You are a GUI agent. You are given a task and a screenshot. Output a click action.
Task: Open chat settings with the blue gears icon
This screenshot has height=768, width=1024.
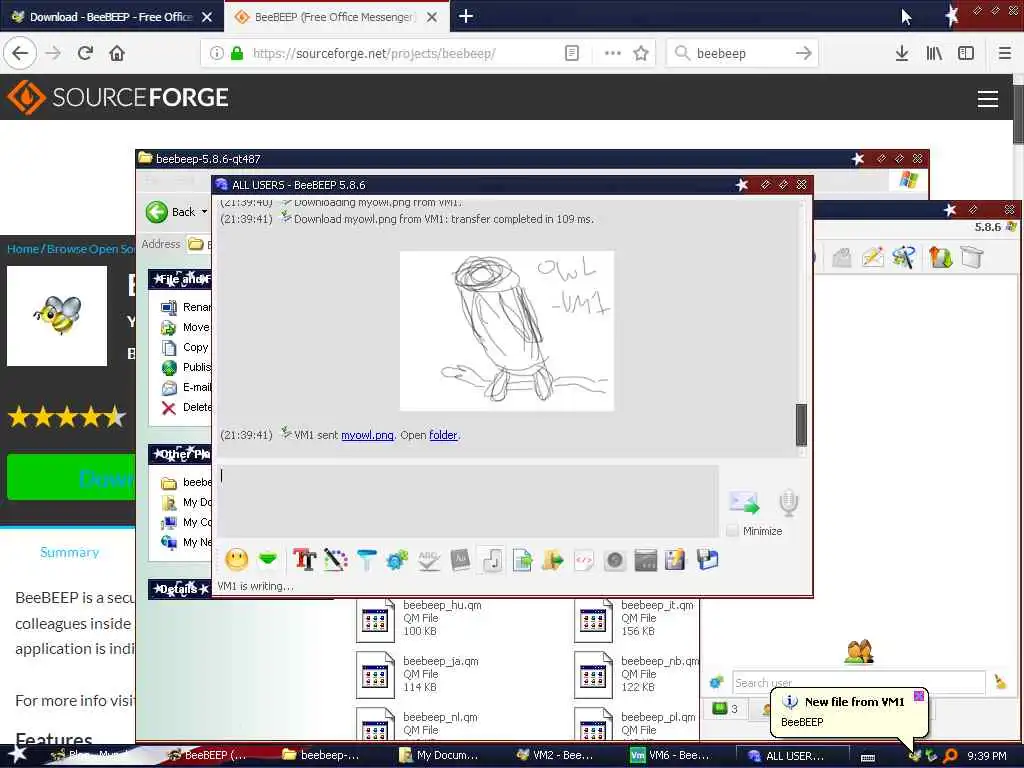click(397, 560)
